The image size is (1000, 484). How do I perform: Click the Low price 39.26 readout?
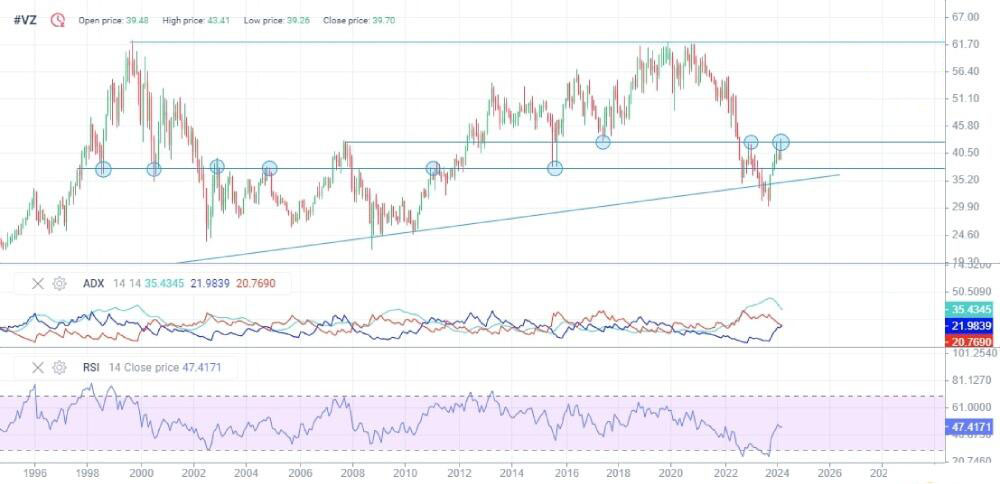pyautogui.click(x=277, y=20)
